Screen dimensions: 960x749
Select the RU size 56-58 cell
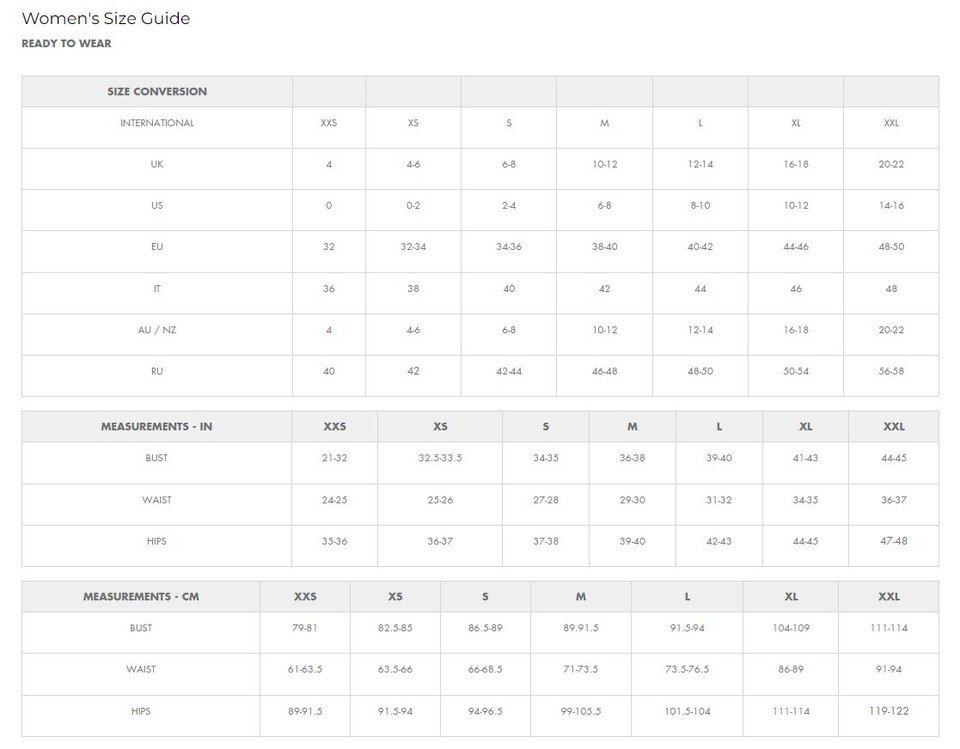click(891, 371)
